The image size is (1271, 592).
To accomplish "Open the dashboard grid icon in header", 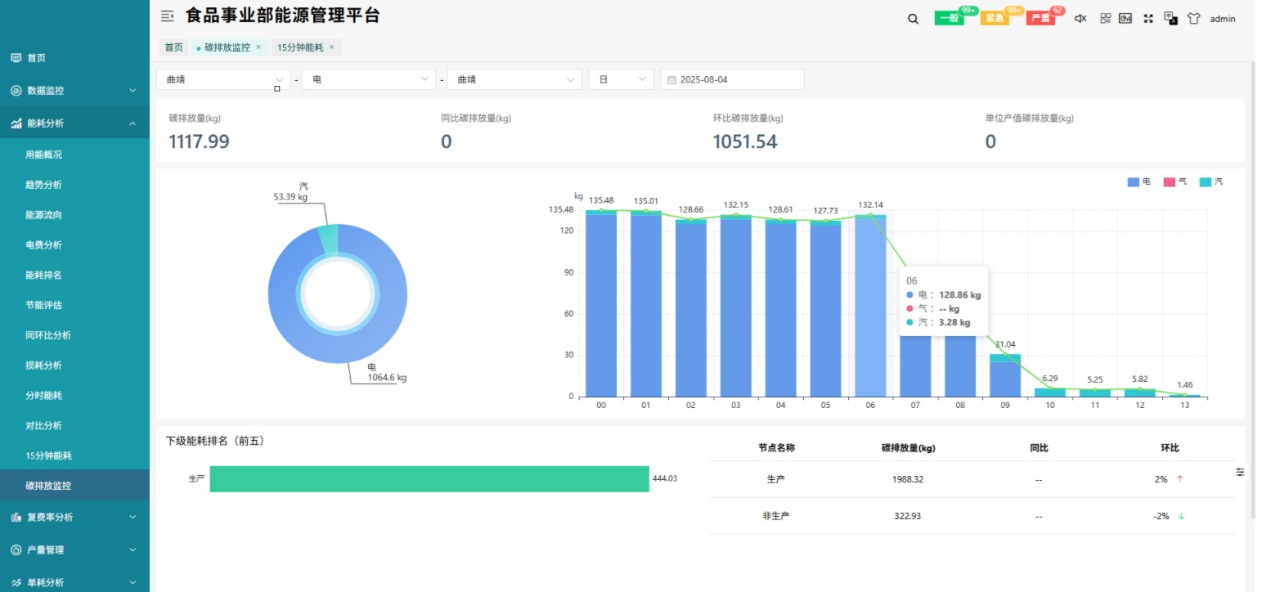I will [1105, 18].
